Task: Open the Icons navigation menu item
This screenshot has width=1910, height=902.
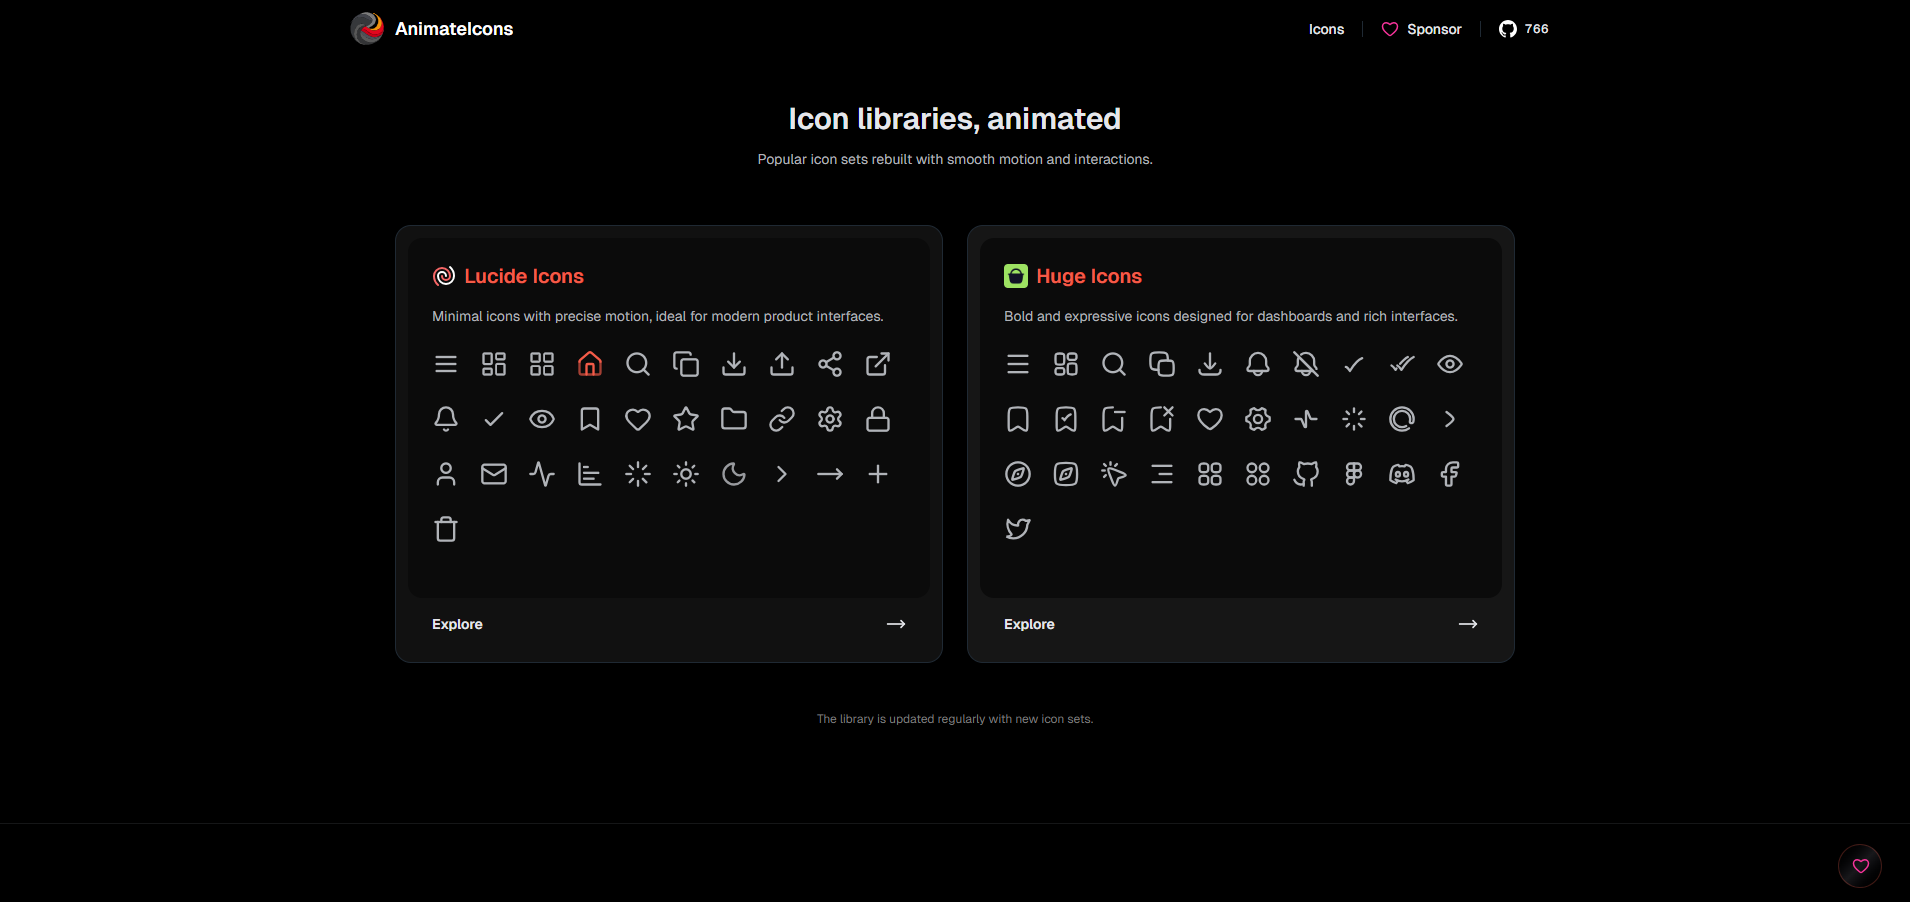Action: [x=1326, y=29]
